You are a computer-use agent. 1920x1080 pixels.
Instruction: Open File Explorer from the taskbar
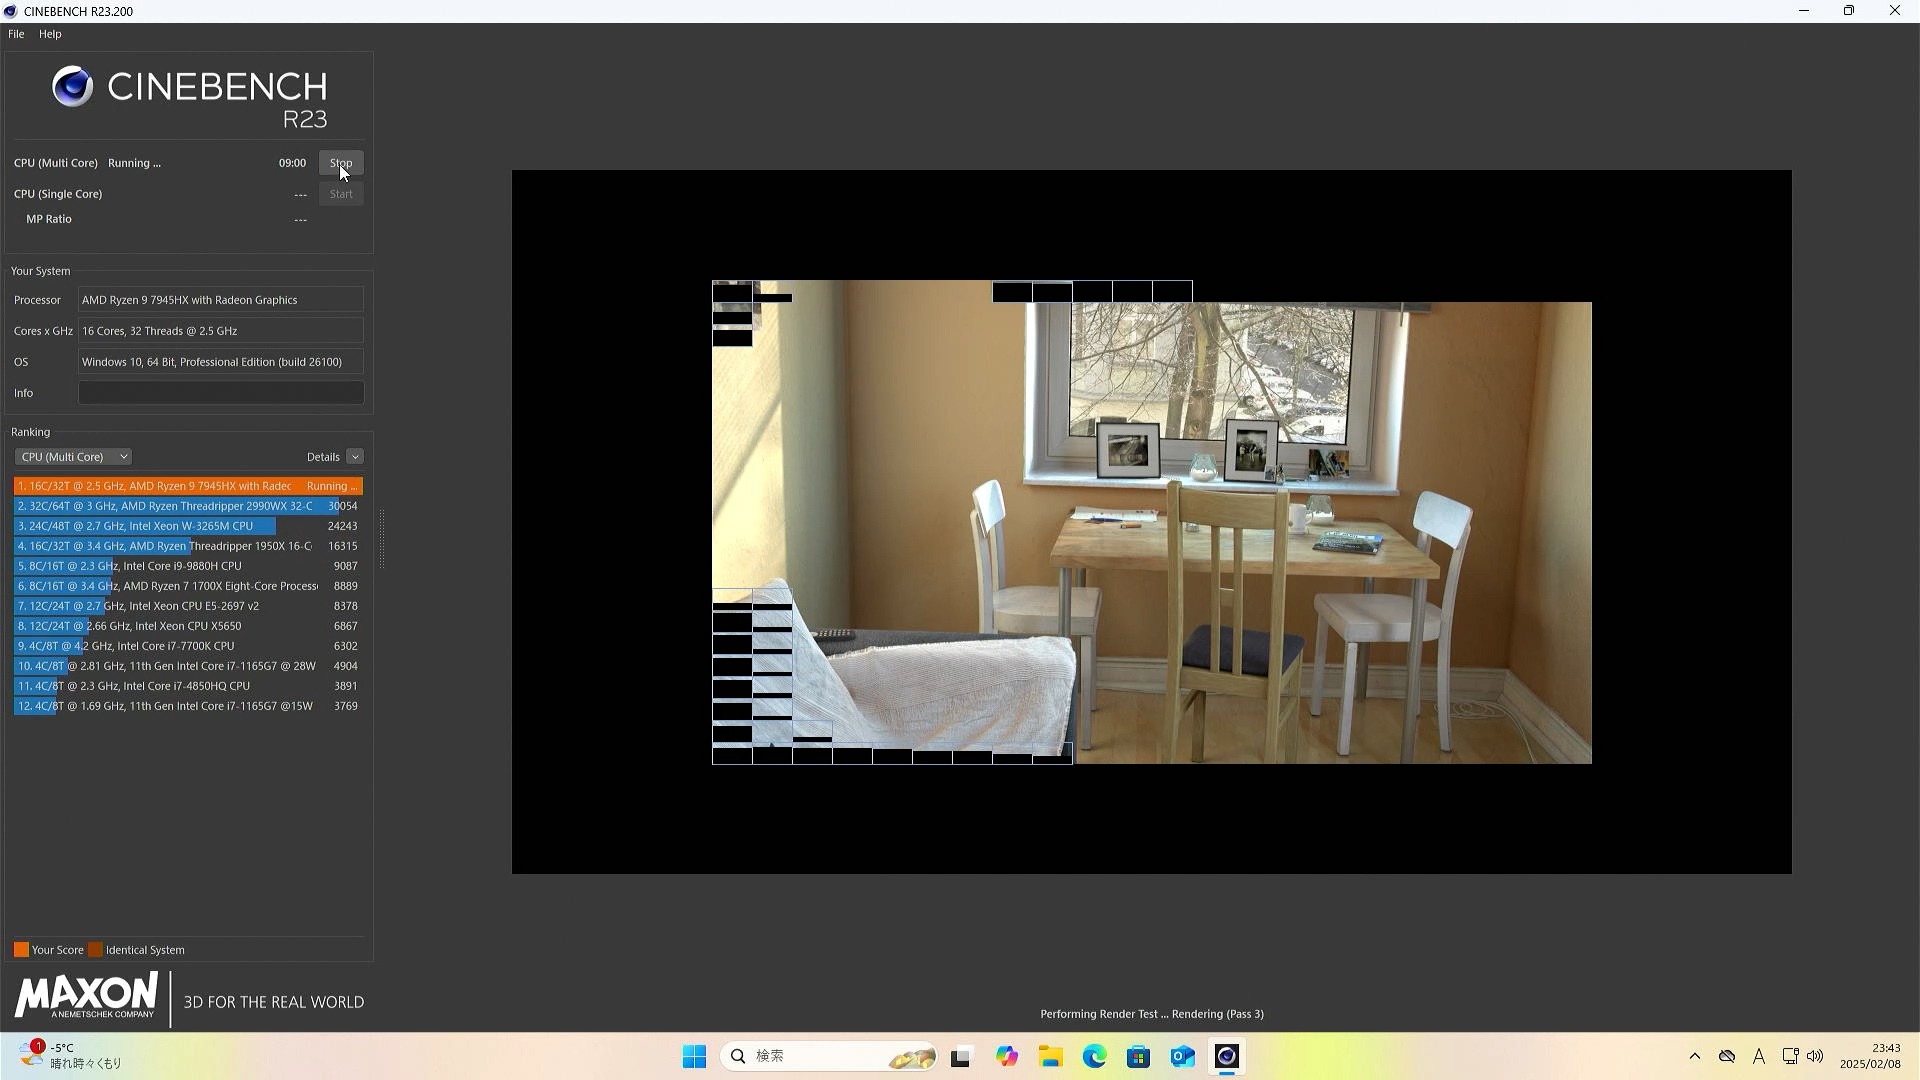pyautogui.click(x=1050, y=1057)
